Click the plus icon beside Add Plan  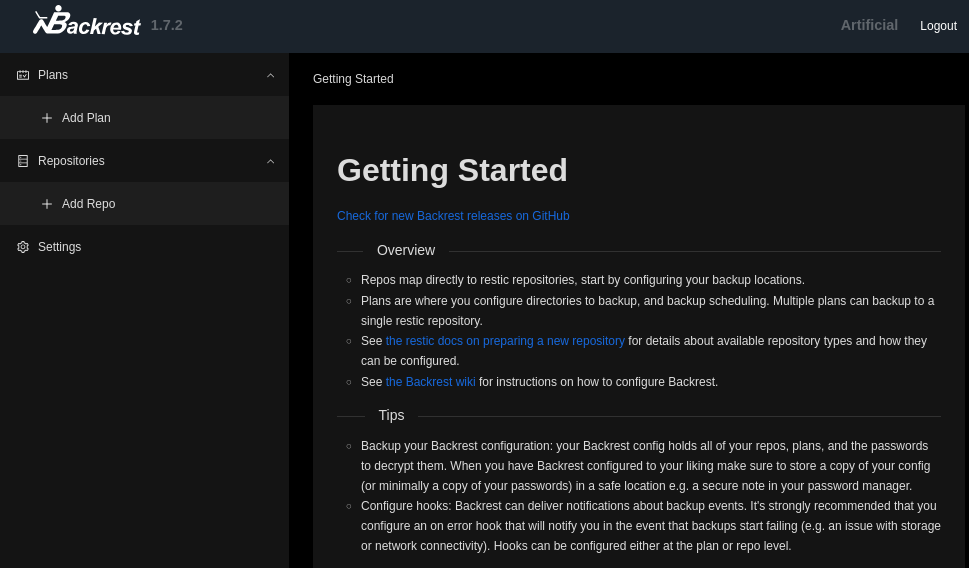click(x=47, y=118)
